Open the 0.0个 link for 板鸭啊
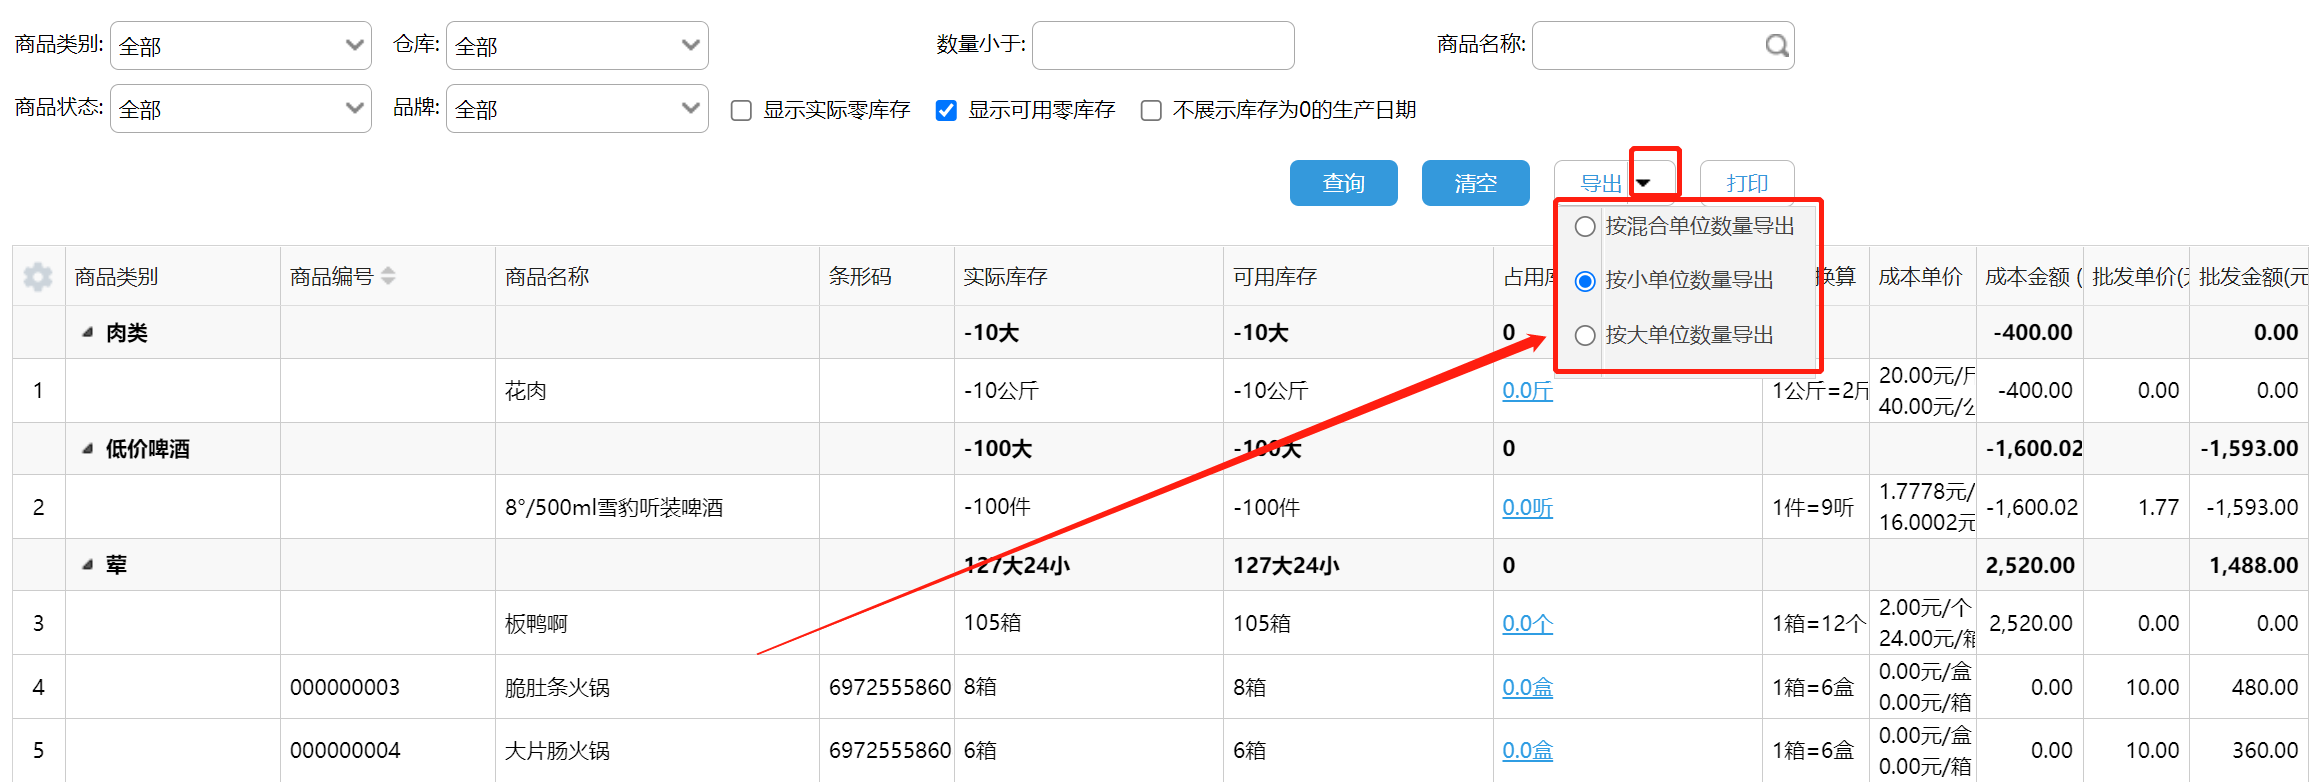 coord(1527,624)
